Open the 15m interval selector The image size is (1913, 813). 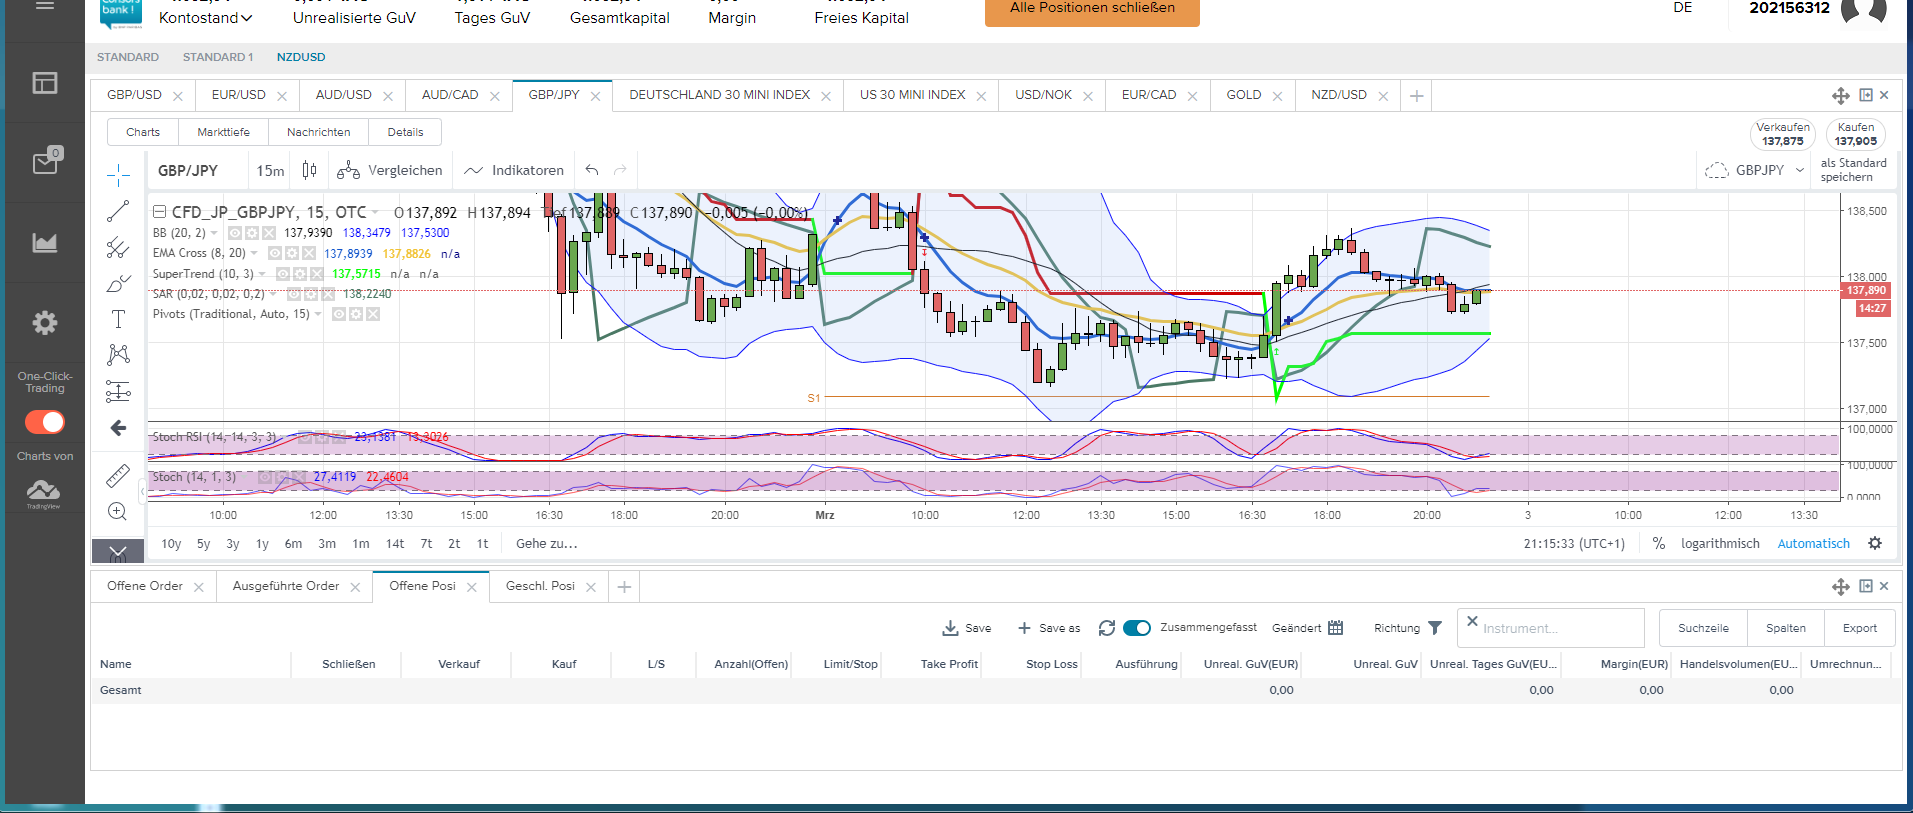click(270, 171)
